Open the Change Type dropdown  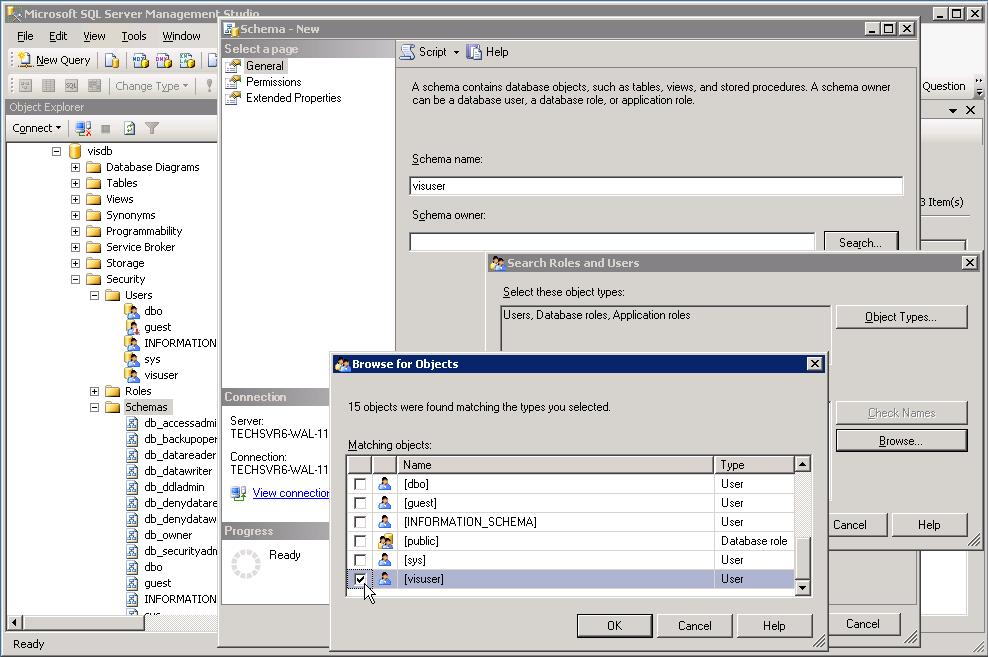pyautogui.click(x=152, y=86)
